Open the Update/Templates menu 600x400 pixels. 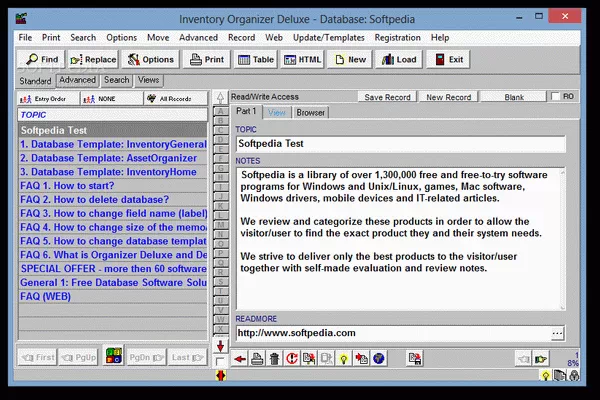[329, 38]
